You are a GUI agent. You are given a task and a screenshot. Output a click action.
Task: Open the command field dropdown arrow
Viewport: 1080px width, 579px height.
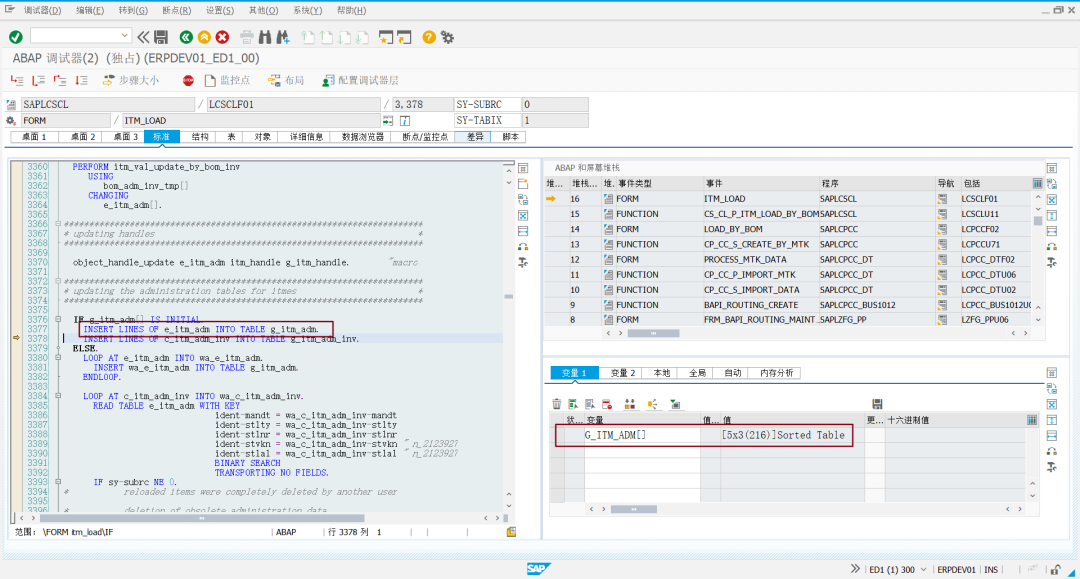pyautogui.click(x=125, y=35)
